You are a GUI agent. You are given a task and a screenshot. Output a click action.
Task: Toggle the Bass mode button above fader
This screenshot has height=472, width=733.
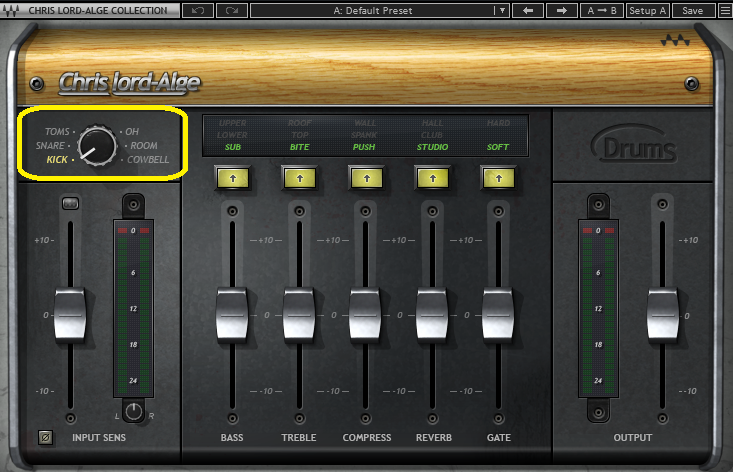click(x=232, y=177)
